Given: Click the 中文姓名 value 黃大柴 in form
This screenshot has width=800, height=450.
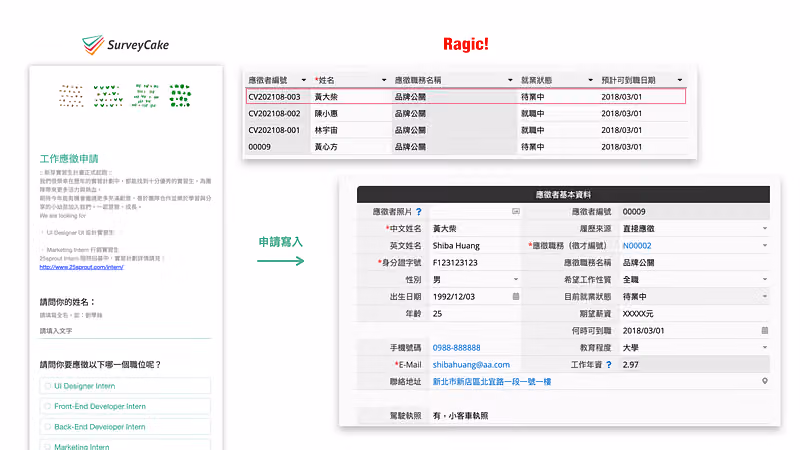Looking at the screenshot, I should [444, 229].
